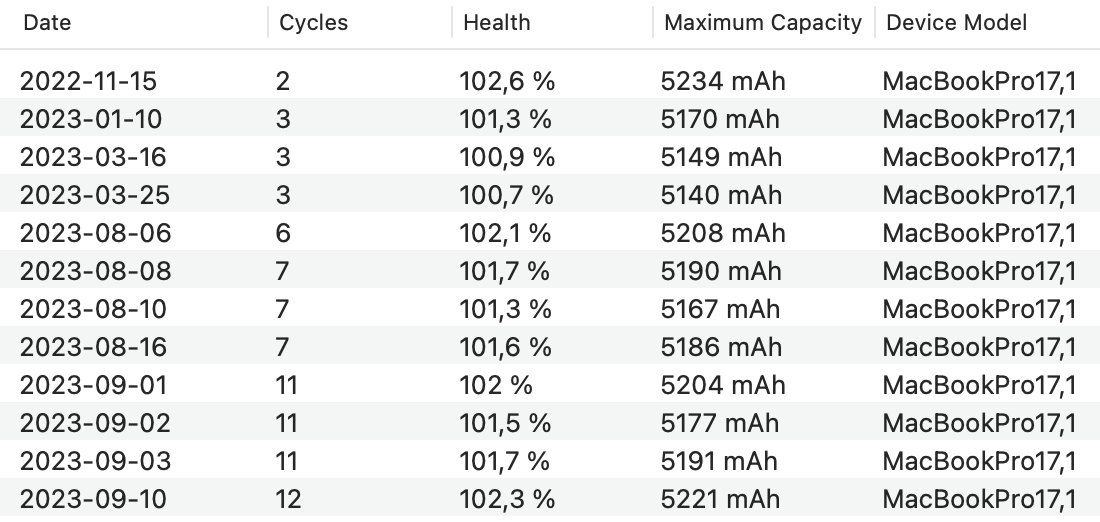This screenshot has height=522, width=1100.
Task: Click the 5177 mAh capacity cell
Action: pyautogui.click(x=721, y=423)
